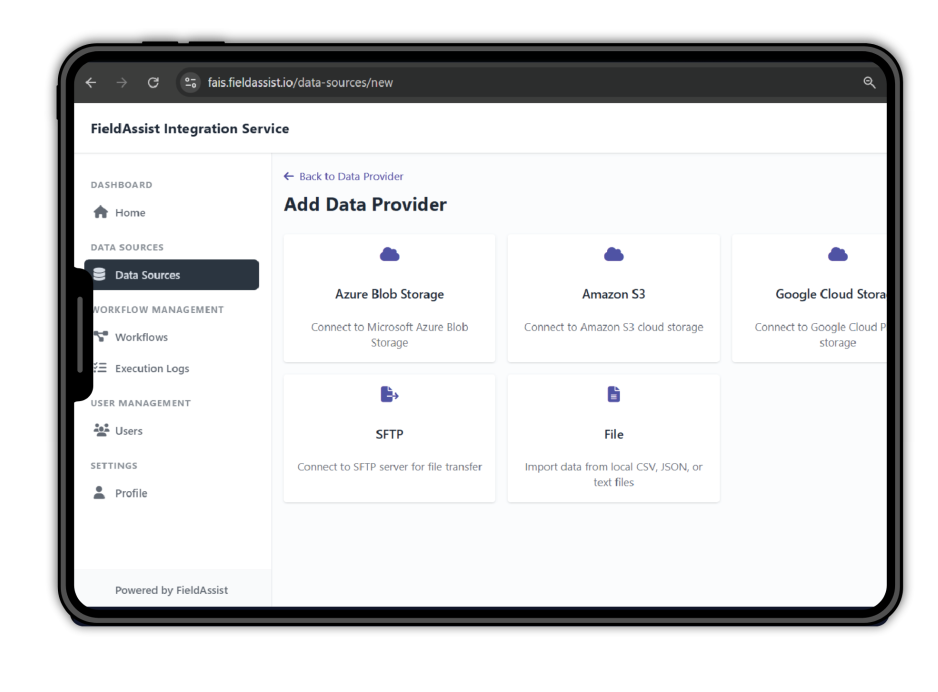
Task: Click the FieldAssist Integration Service title
Action: 190,129
